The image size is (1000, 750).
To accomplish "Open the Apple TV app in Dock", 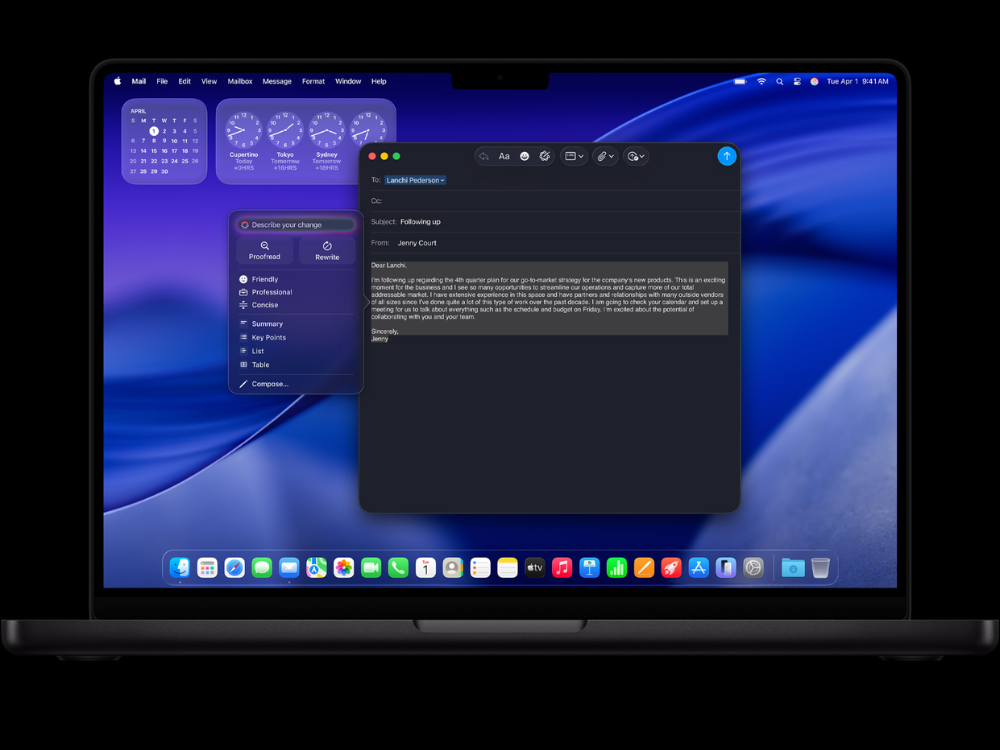I will 535,568.
